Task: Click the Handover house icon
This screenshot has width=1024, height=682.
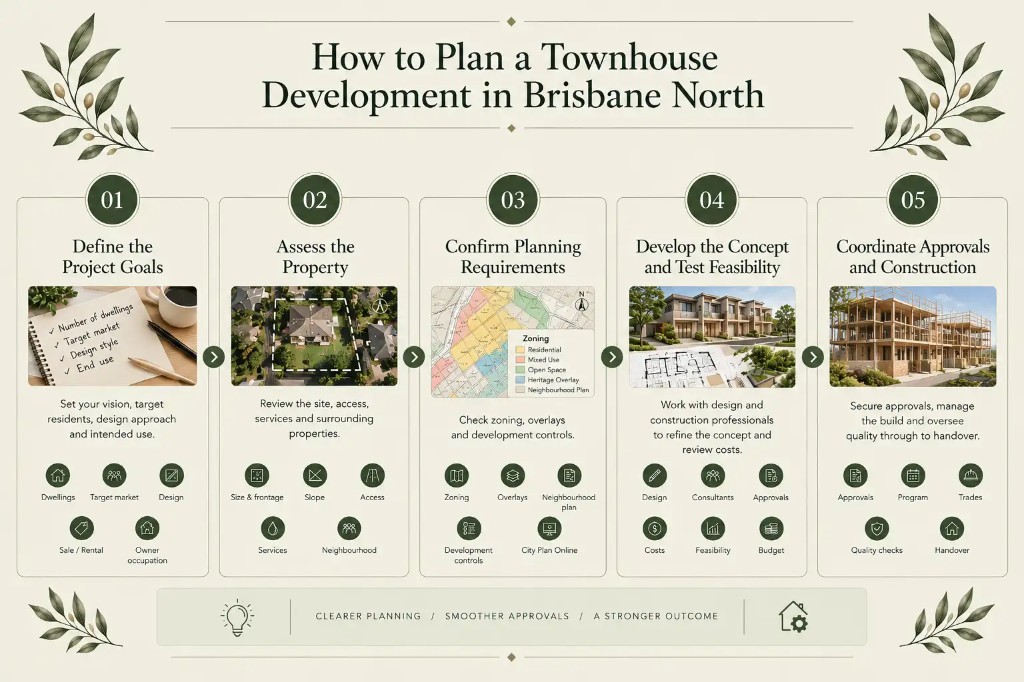Action: coord(952,528)
